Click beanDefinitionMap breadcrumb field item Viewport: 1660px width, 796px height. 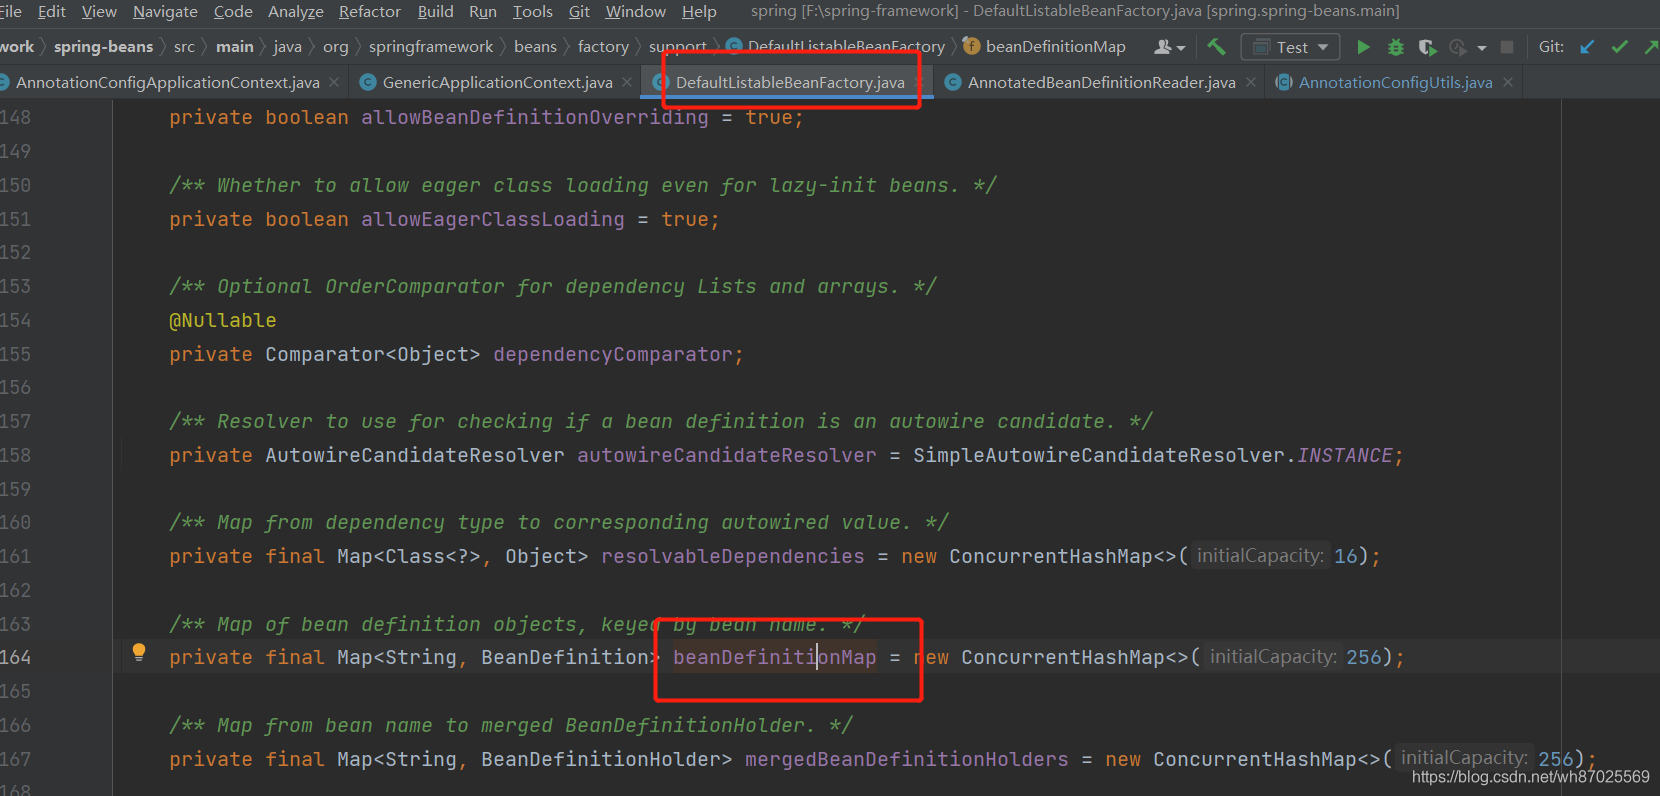(x=1055, y=47)
